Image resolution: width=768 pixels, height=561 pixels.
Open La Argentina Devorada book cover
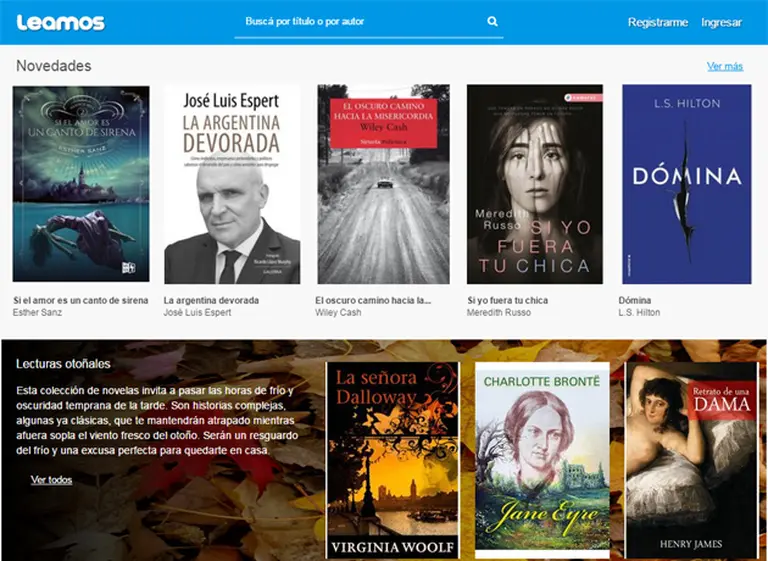coord(232,185)
